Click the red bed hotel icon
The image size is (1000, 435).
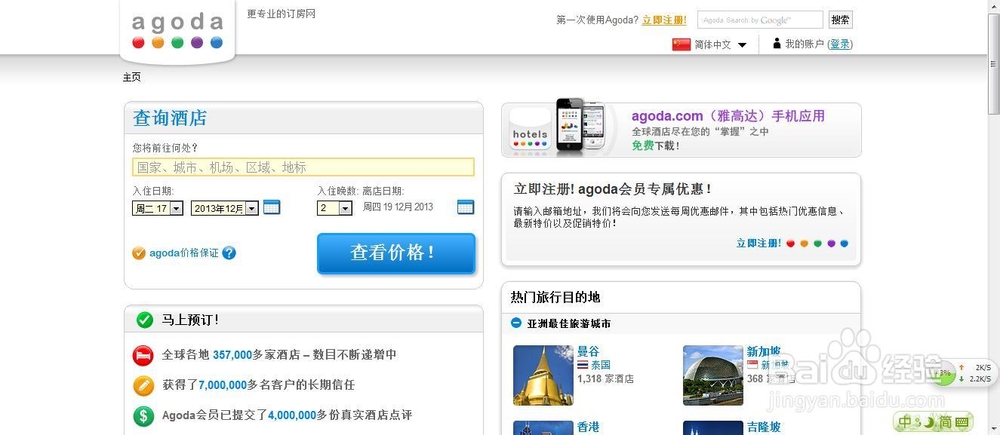pyautogui.click(x=143, y=355)
